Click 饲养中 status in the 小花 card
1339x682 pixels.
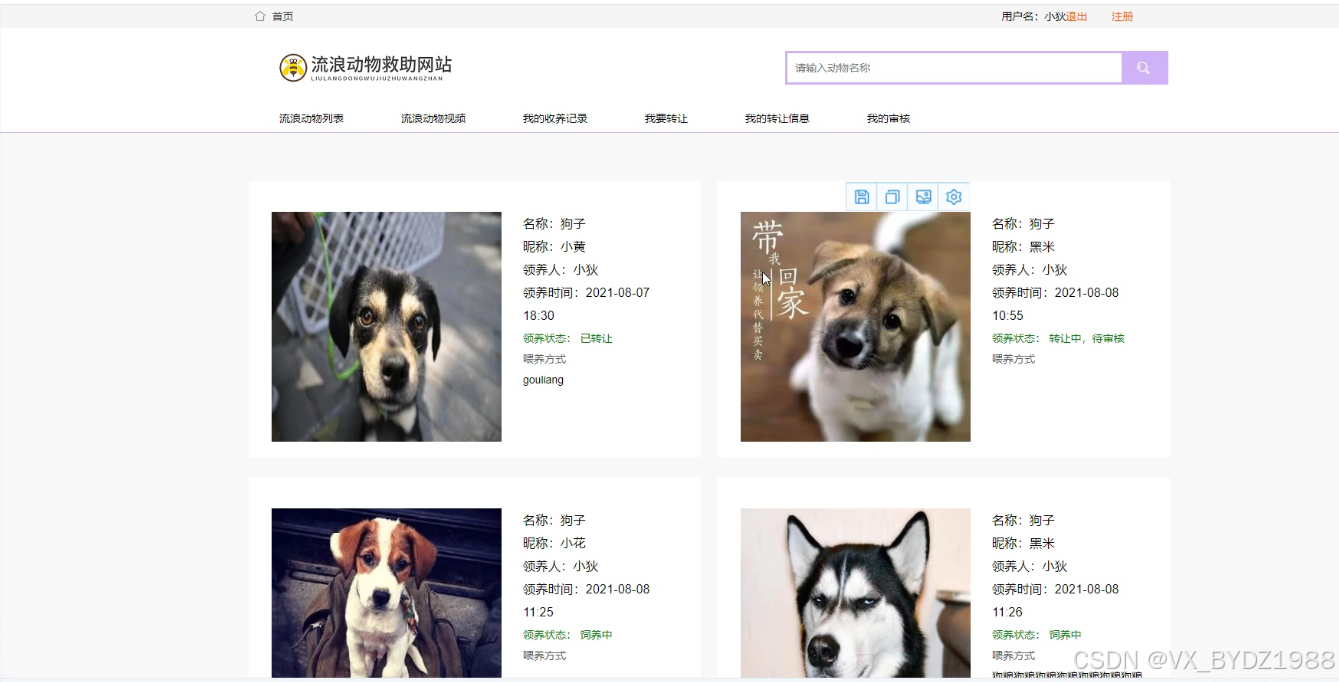point(596,635)
